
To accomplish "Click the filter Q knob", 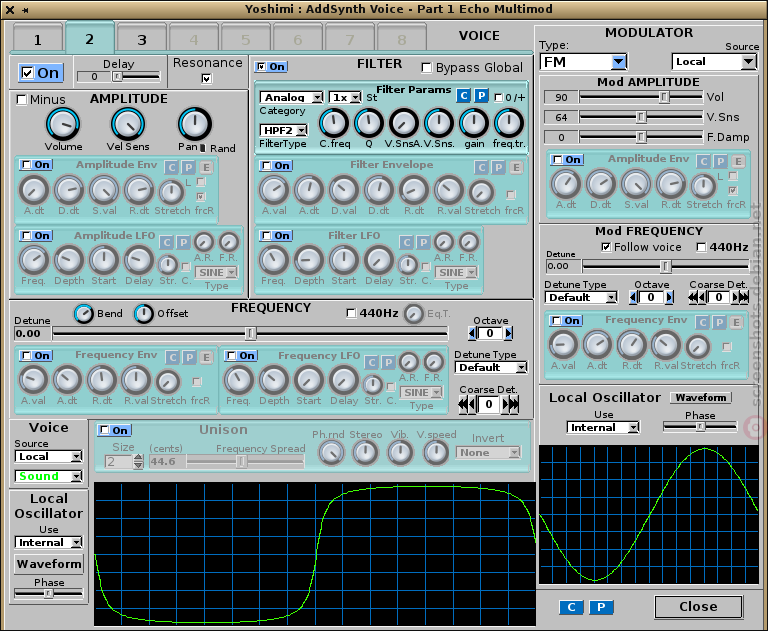I will [369, 122].
